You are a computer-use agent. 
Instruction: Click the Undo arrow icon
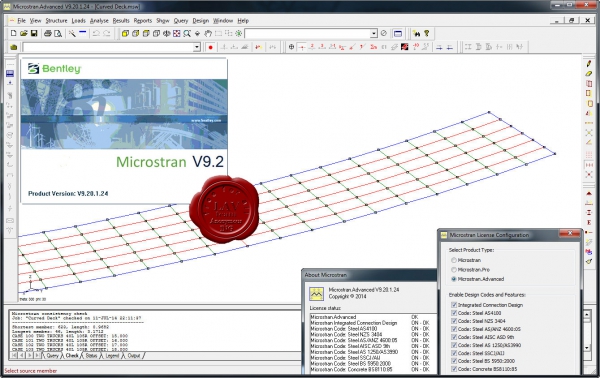point(96,34)
